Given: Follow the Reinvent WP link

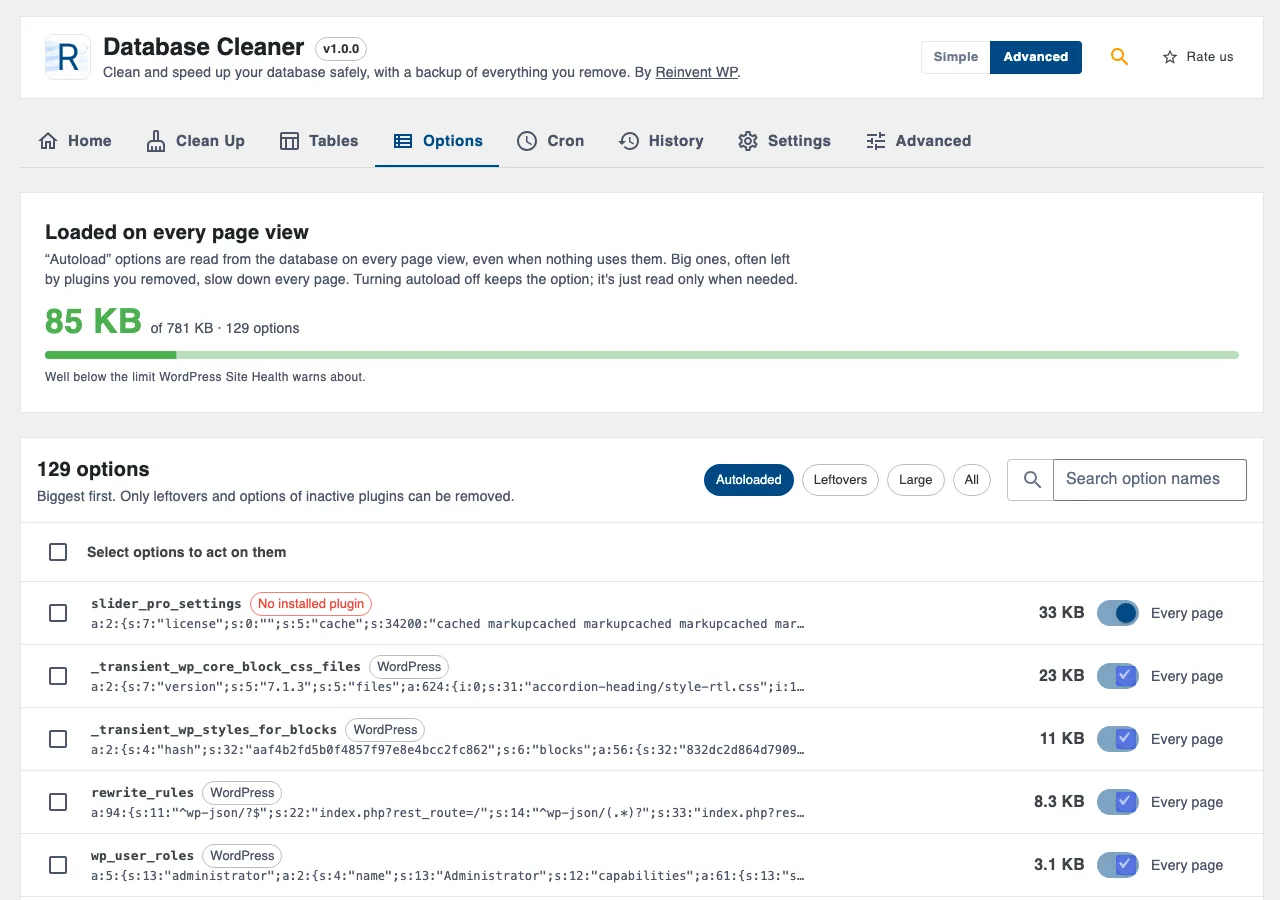Looking at the screenshot, I should (x=697, y=72).
